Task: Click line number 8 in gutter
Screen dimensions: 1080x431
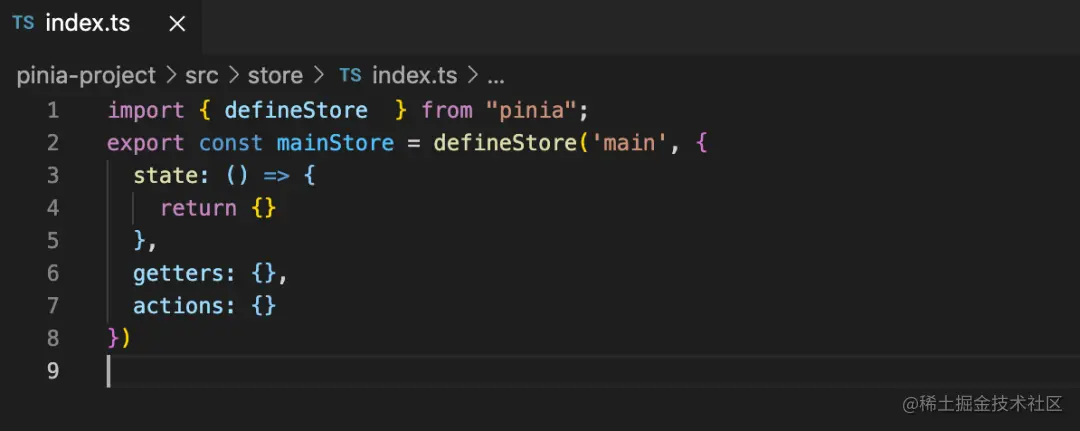Action: [53, 338]
